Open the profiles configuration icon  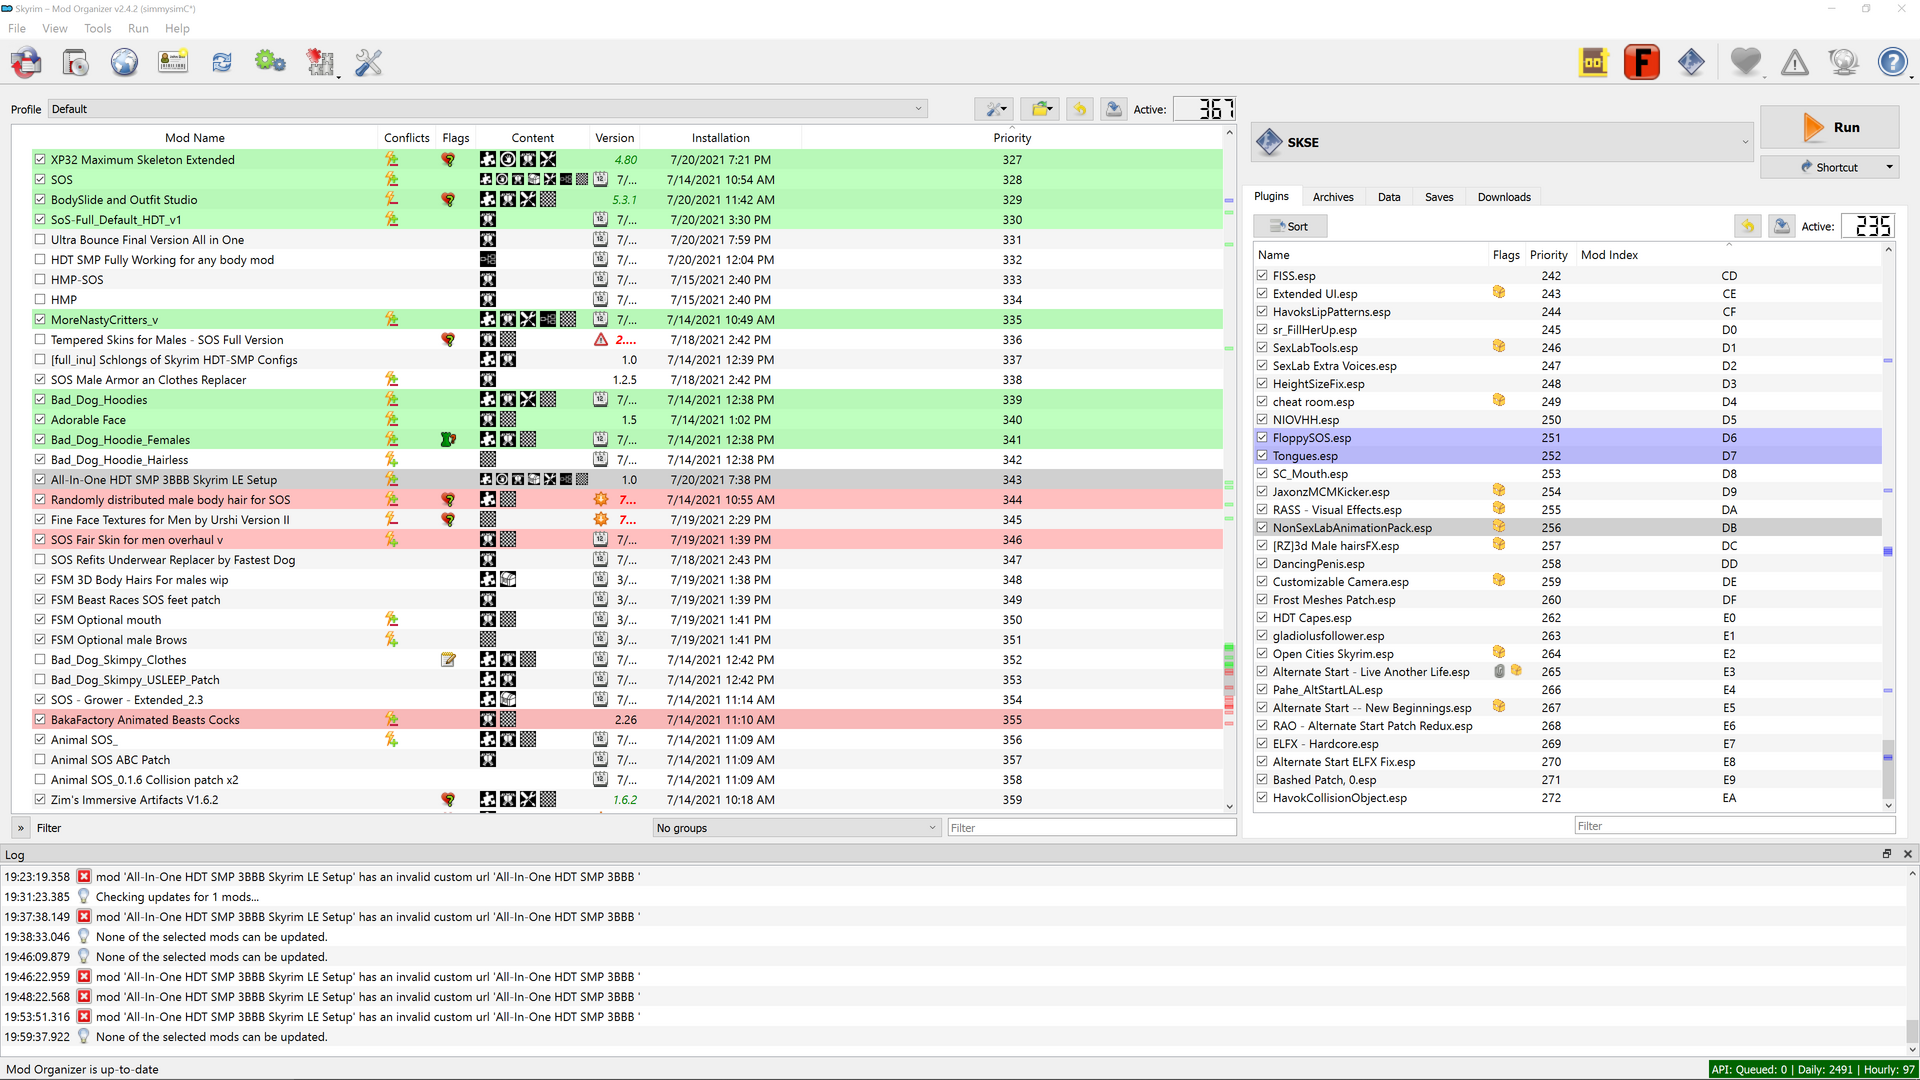173,63
